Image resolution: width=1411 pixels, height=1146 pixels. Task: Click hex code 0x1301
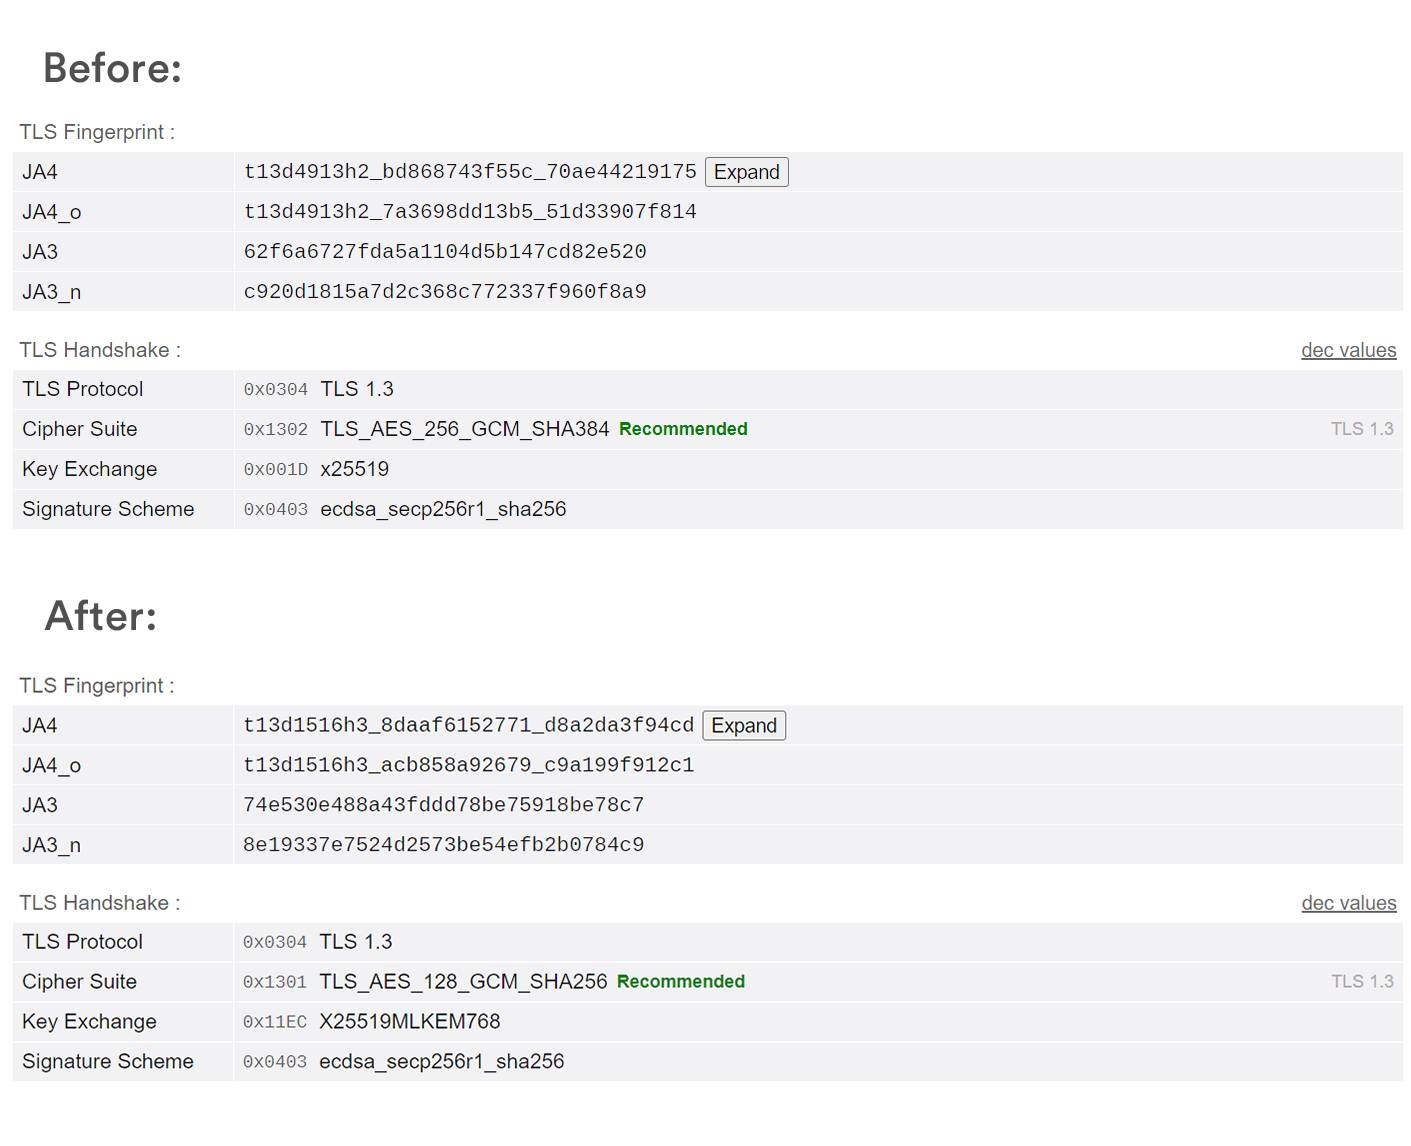coord(275,983)
